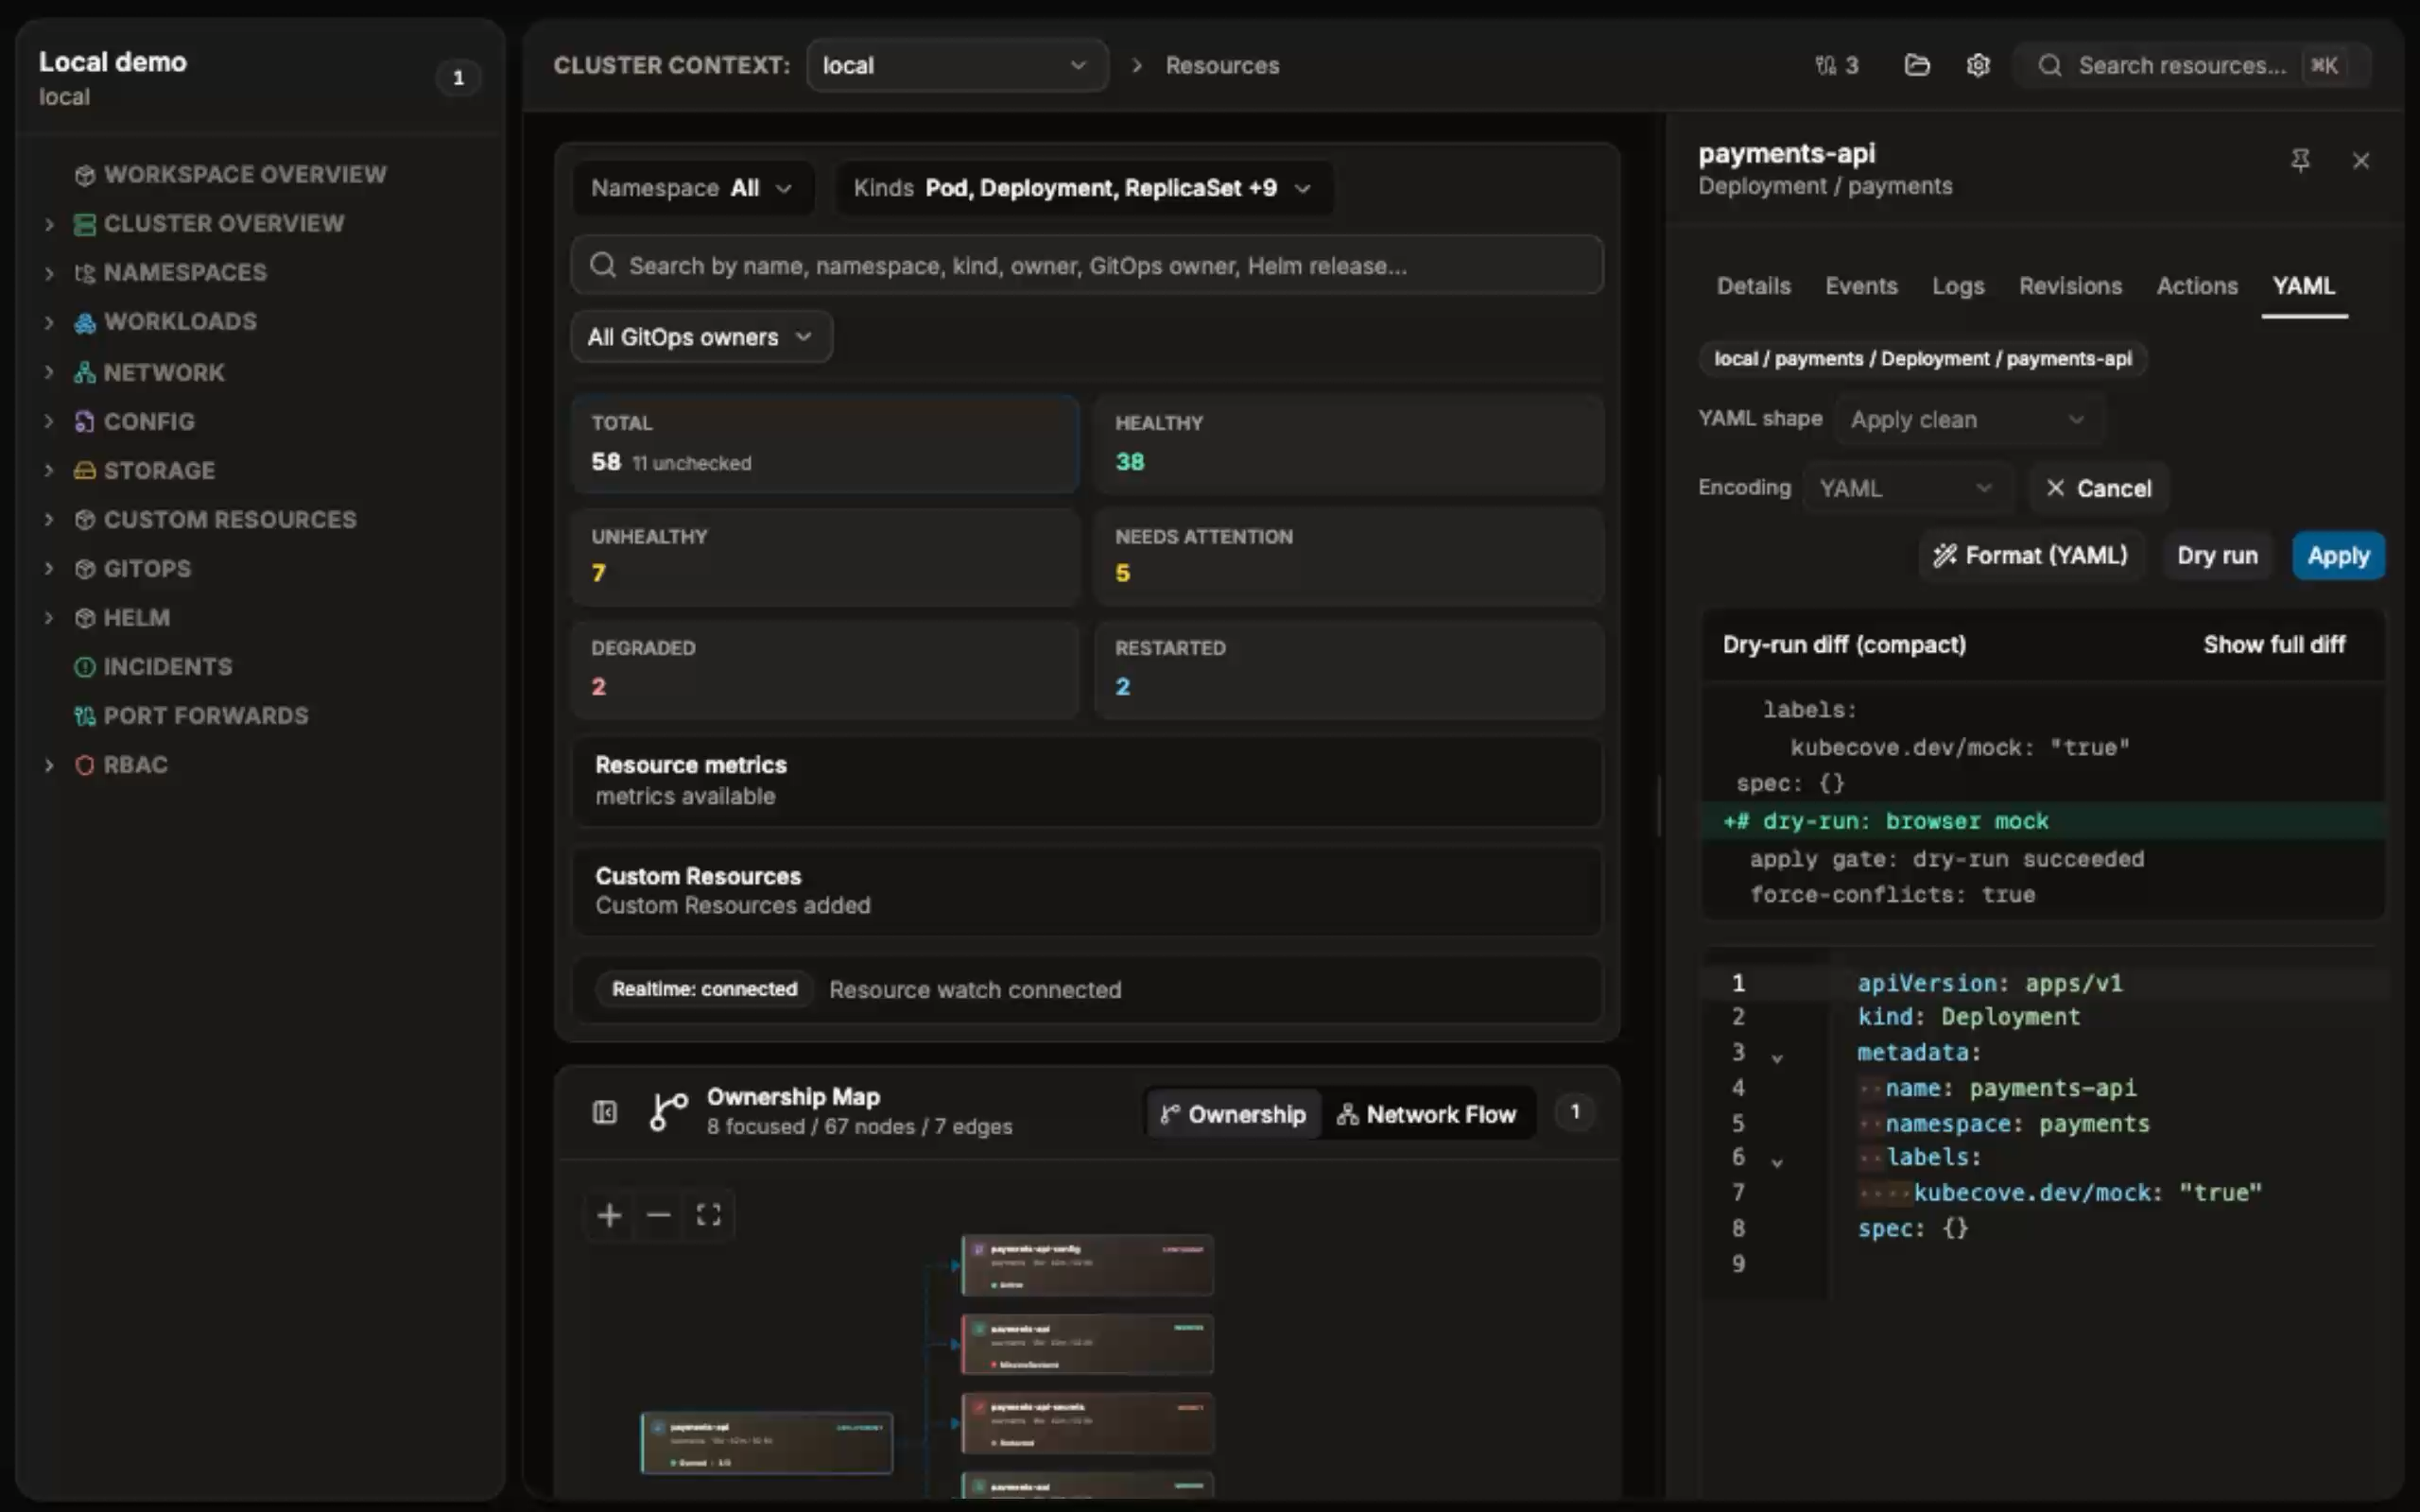The width and height of the screenshot is (2420, 1512).
Task: Click the Dry run button
Action: pyautogui.click(x=2217, y=555)
